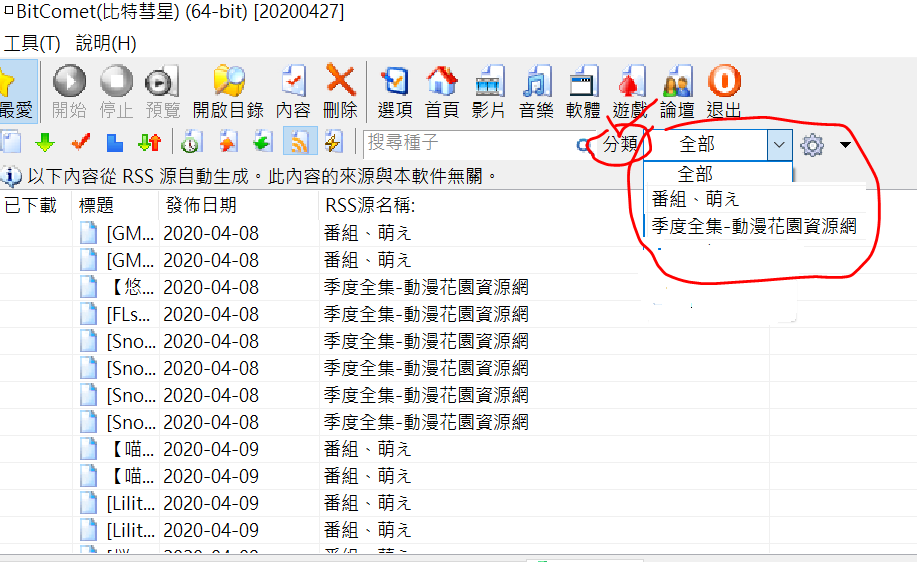This screenshot has width=917, height=588.
Task: Click the orange-arrow document icon
Action: [228, 142]
